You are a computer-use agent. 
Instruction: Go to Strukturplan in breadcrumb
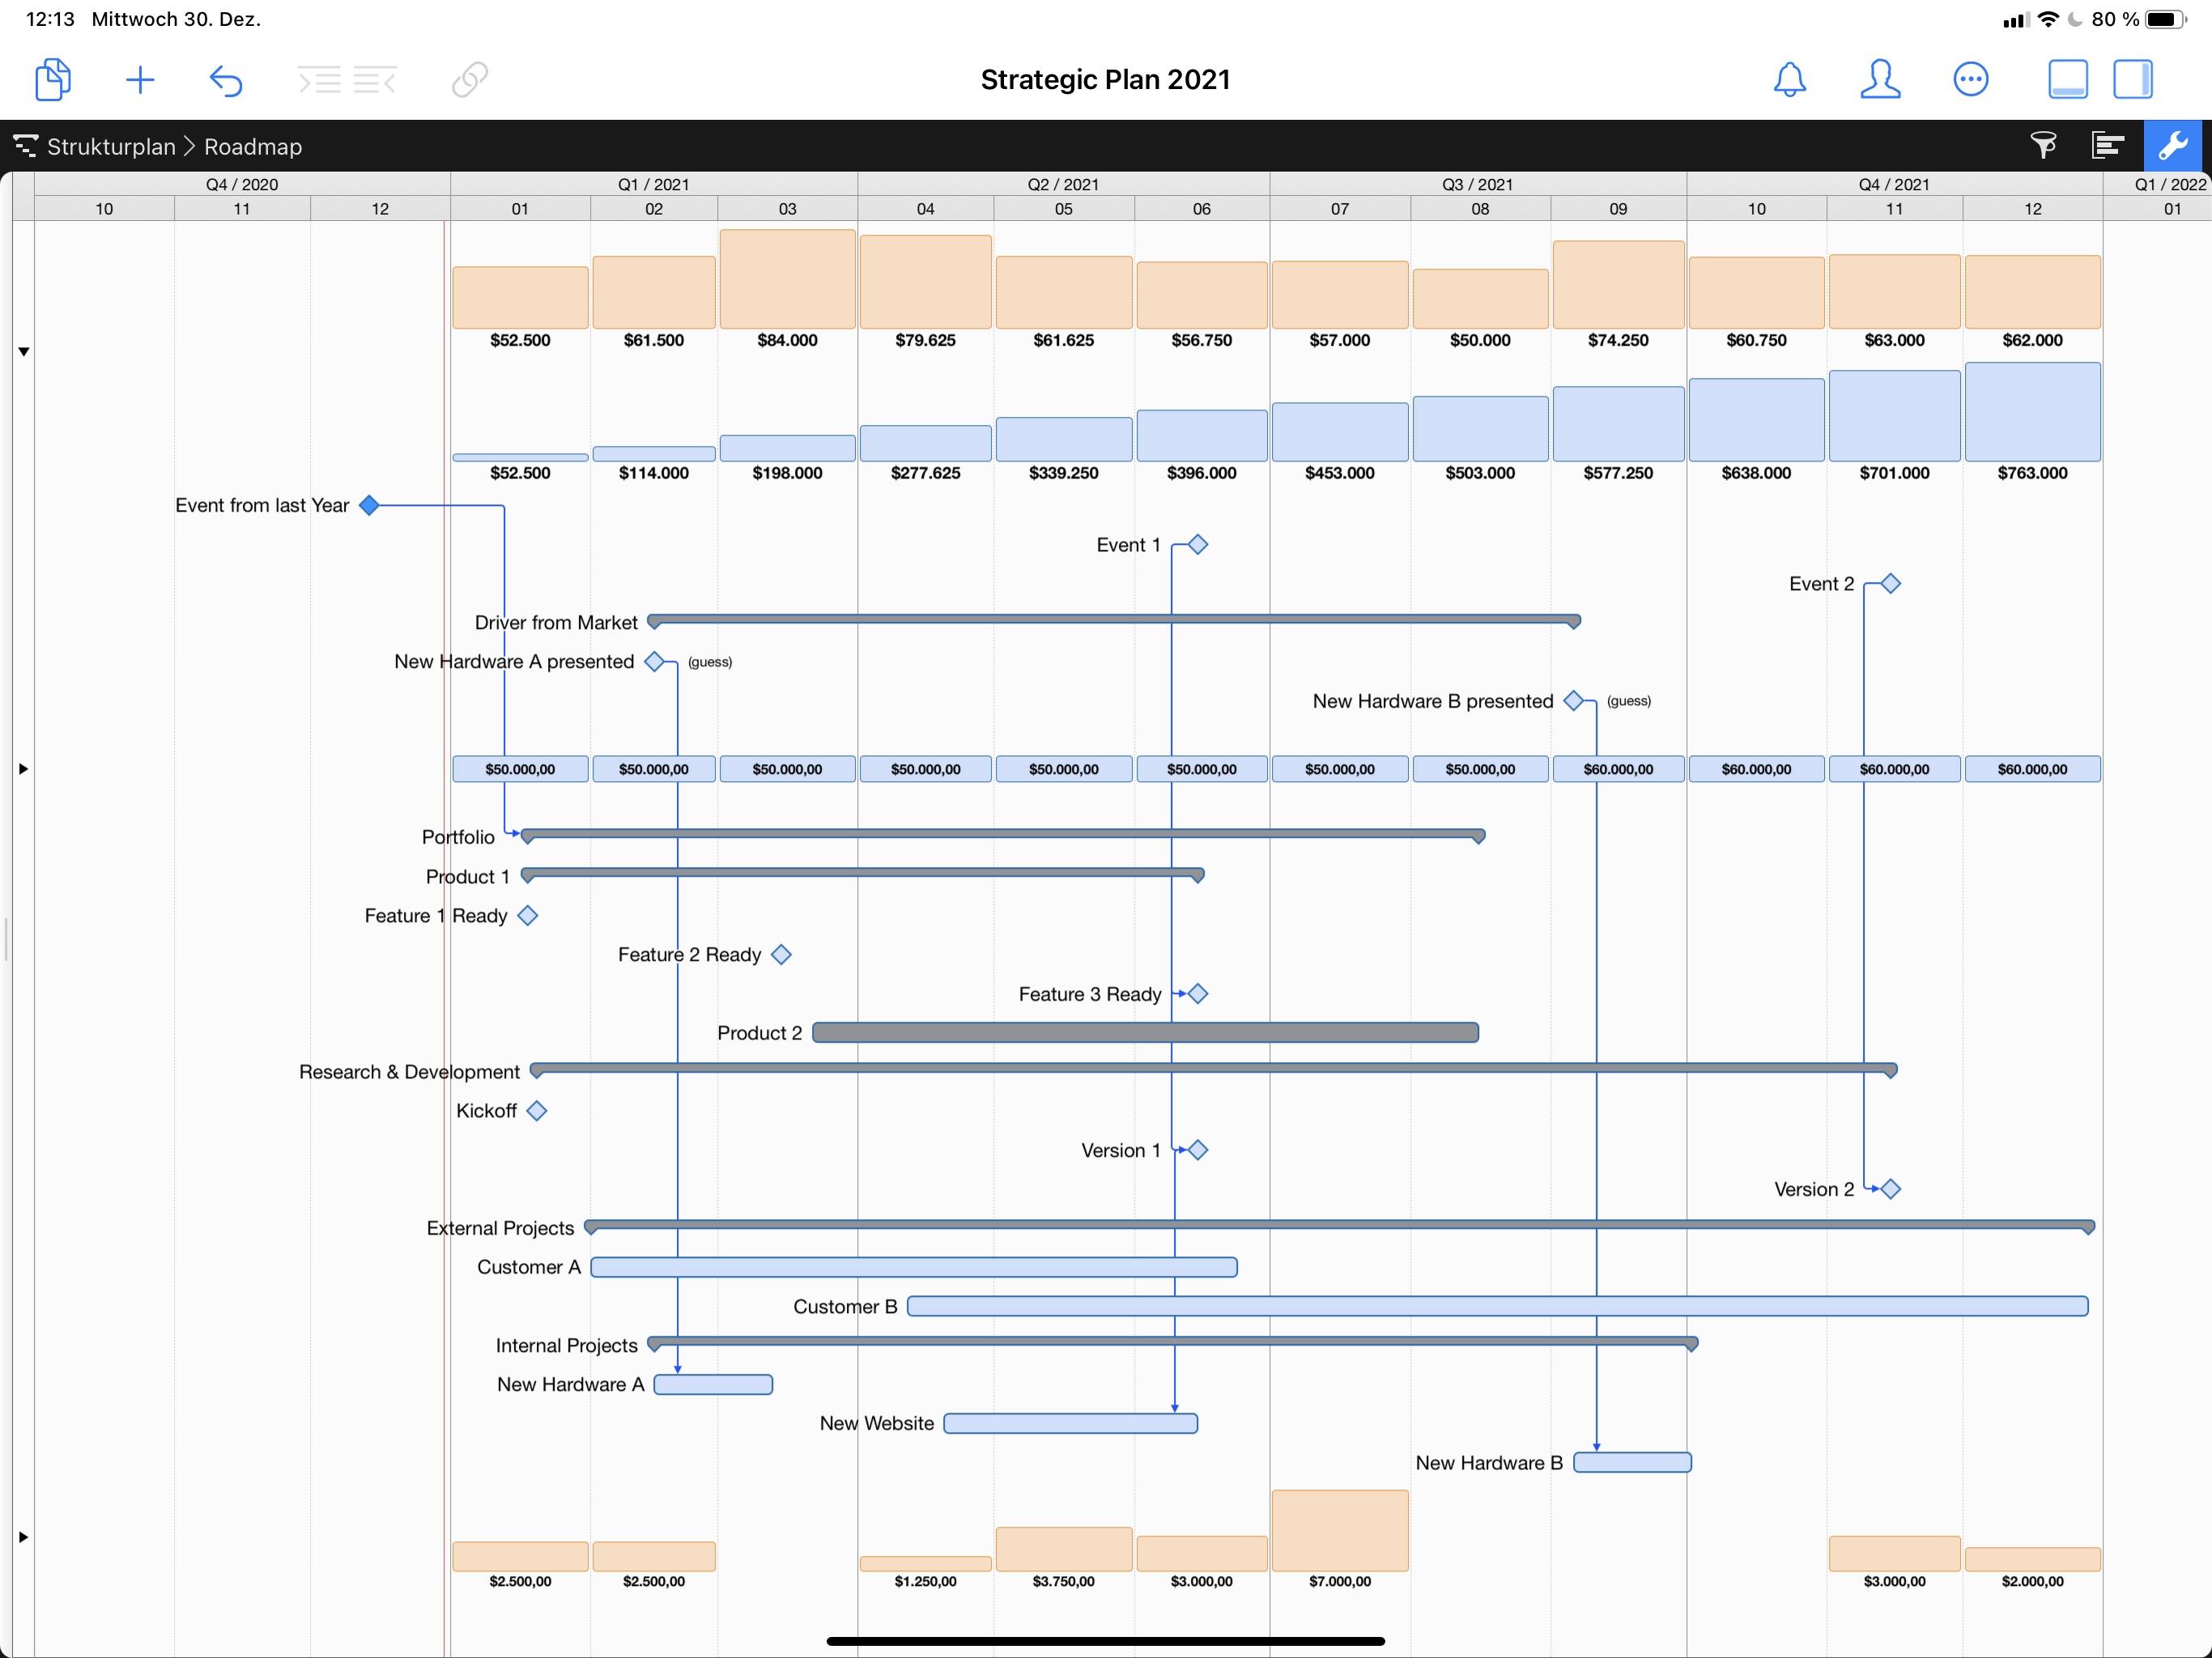(x=111, y=147)
